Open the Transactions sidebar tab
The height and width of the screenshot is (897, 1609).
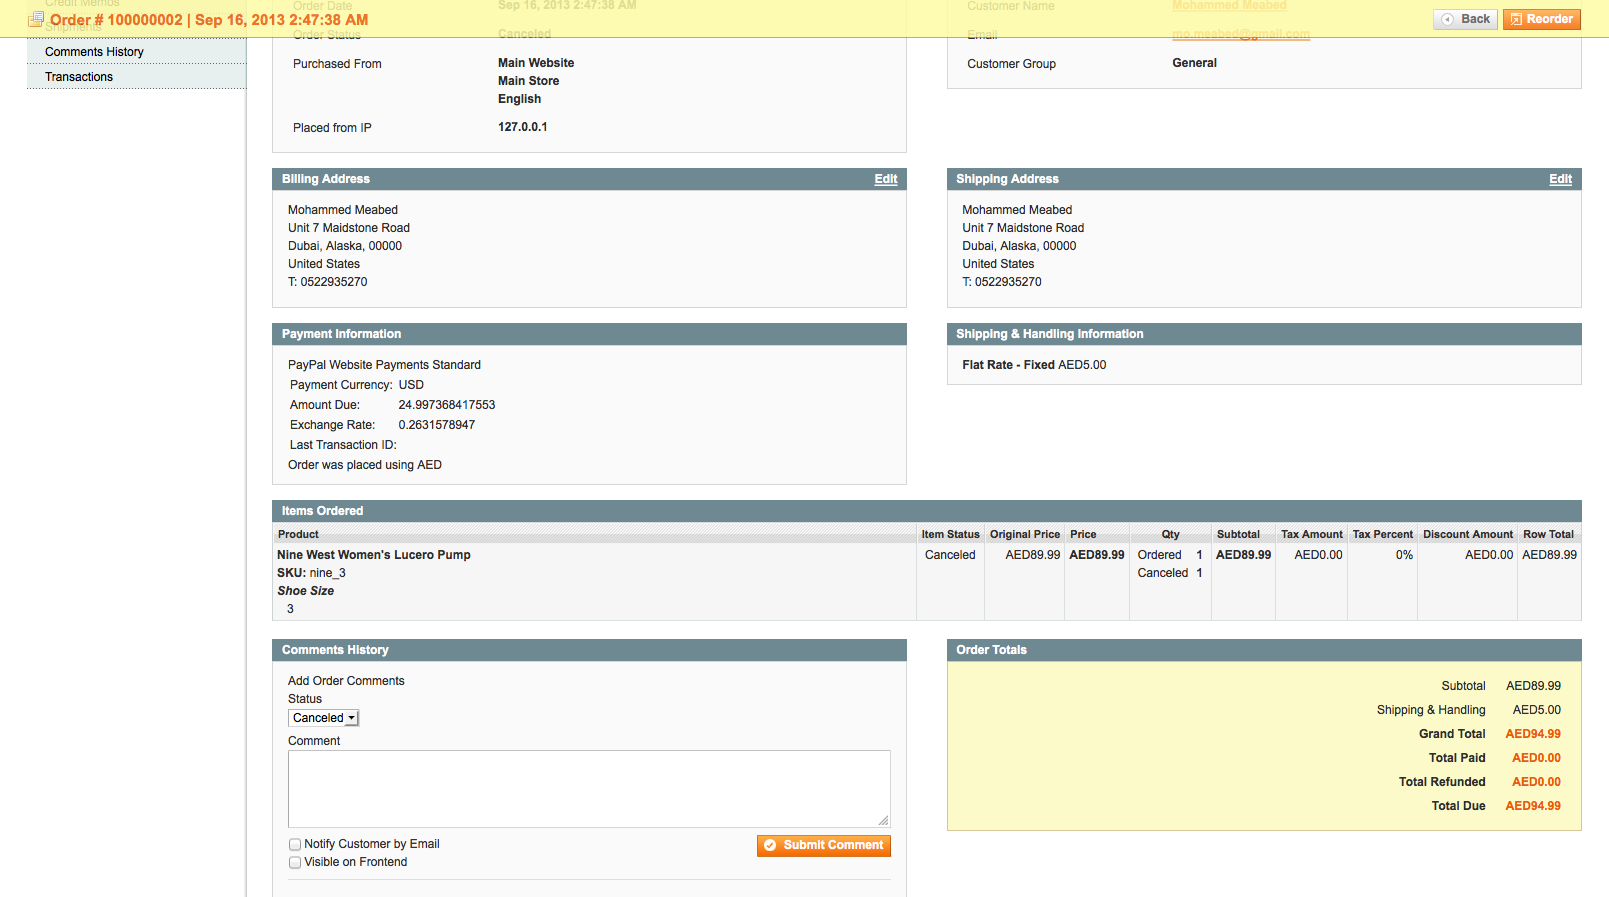[136, 77]
